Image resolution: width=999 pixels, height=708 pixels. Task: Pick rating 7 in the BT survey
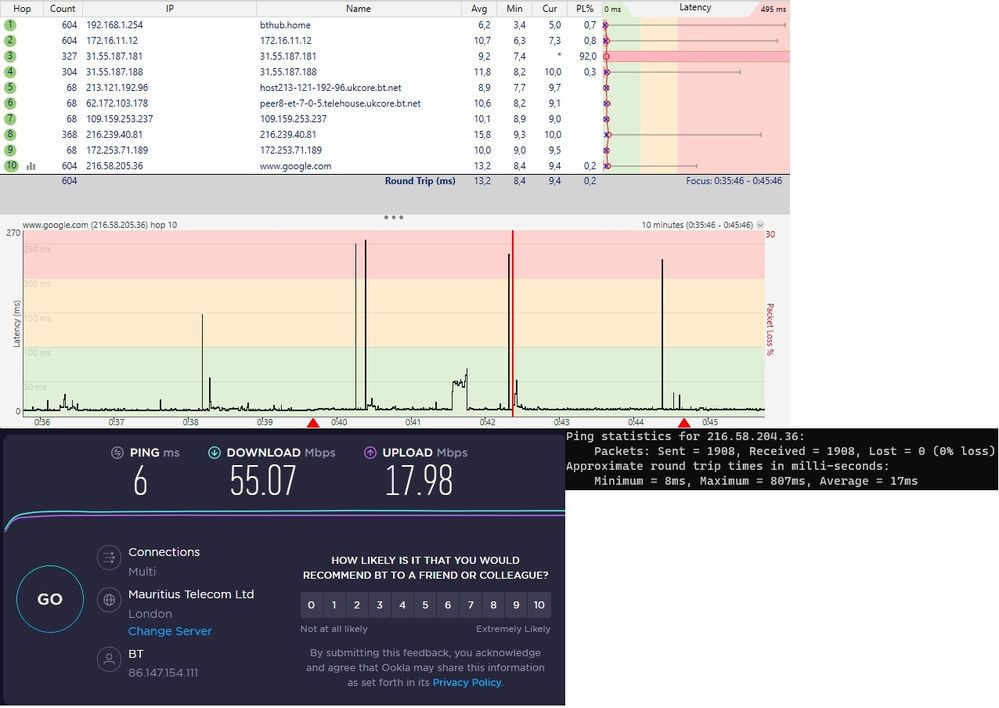pyautogui.click(x=471, y=605)
